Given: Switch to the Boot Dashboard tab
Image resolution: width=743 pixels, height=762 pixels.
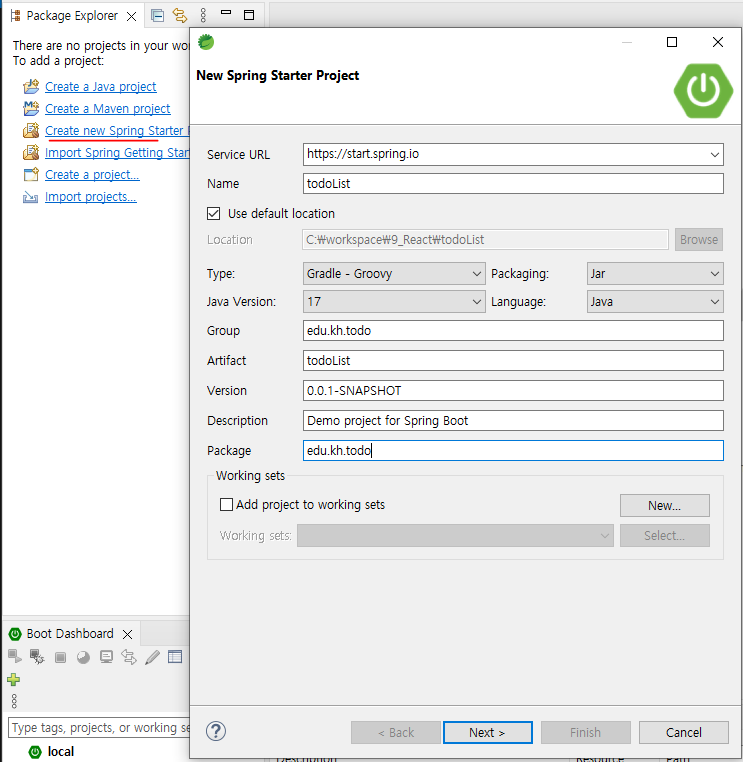Looking at the screenshot, I should (70, 634).
